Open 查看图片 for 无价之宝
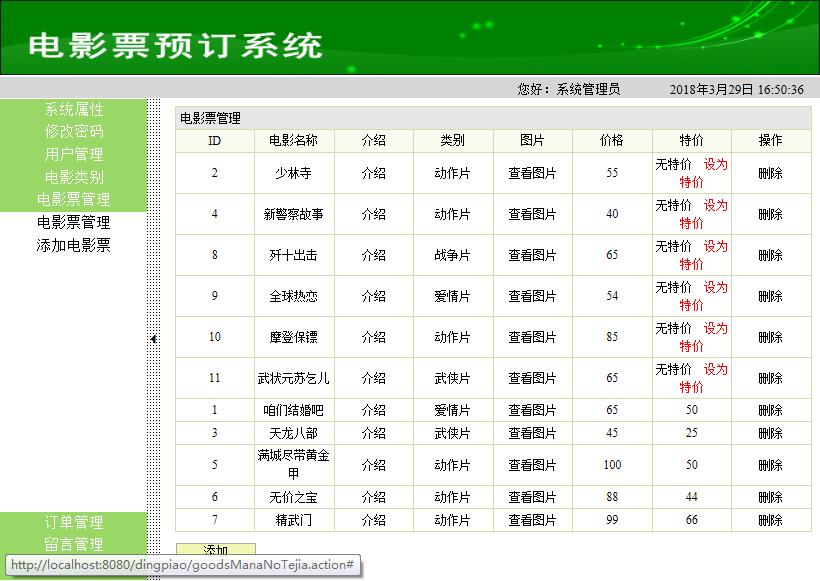This screenshot has width=820, height=581. pos(532,497)
